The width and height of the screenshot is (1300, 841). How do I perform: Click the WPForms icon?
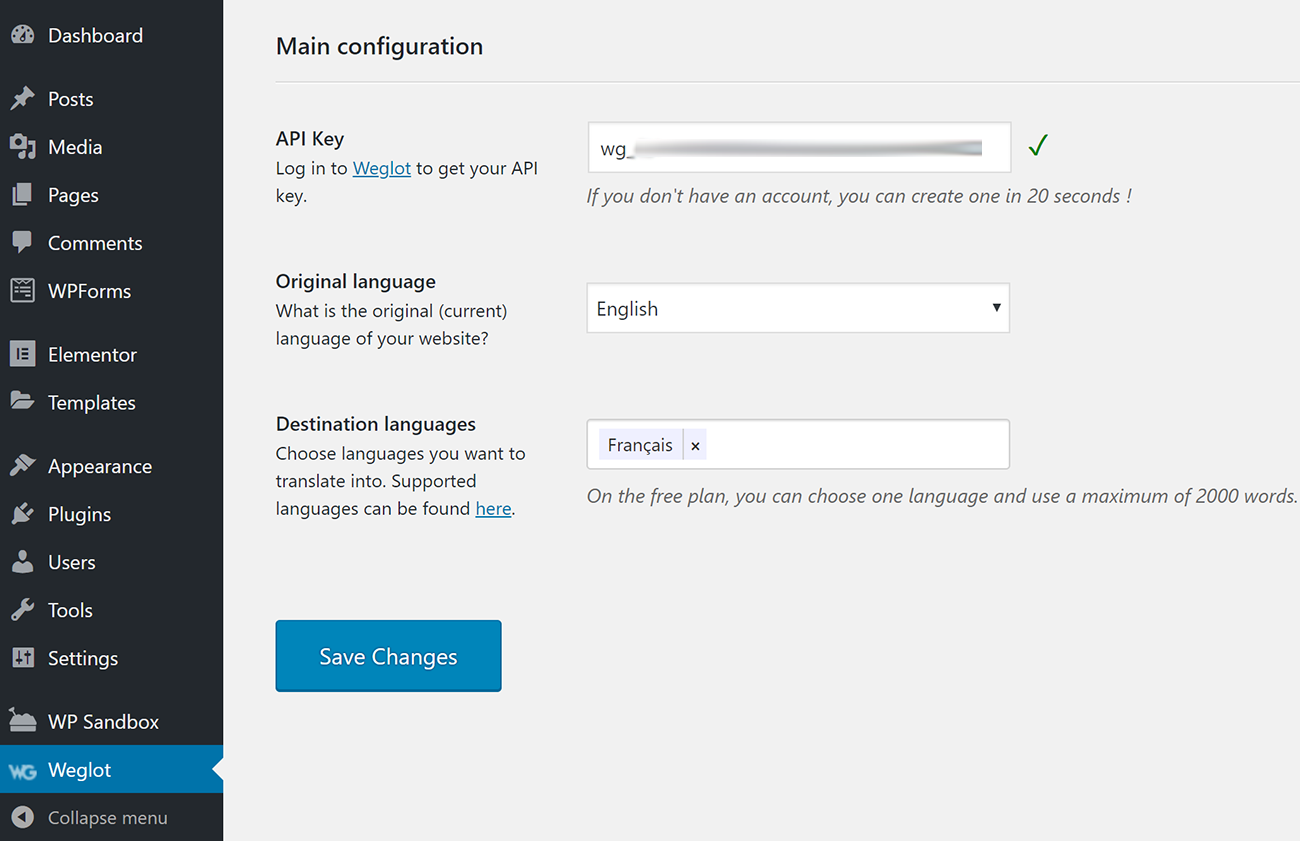point(22,291)
